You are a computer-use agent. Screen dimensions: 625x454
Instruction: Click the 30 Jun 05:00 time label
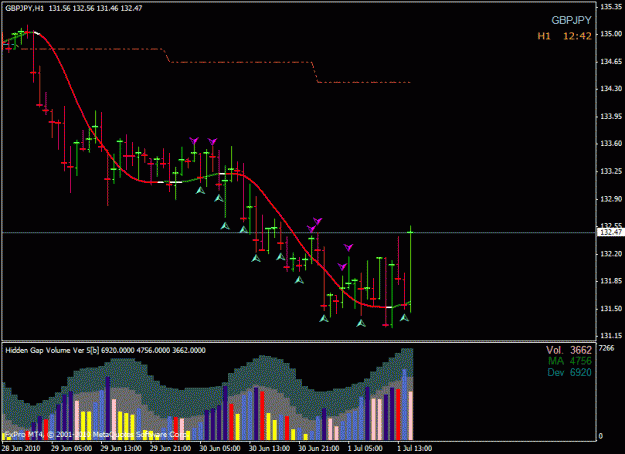pyautogui.click(x=220, y=448)
